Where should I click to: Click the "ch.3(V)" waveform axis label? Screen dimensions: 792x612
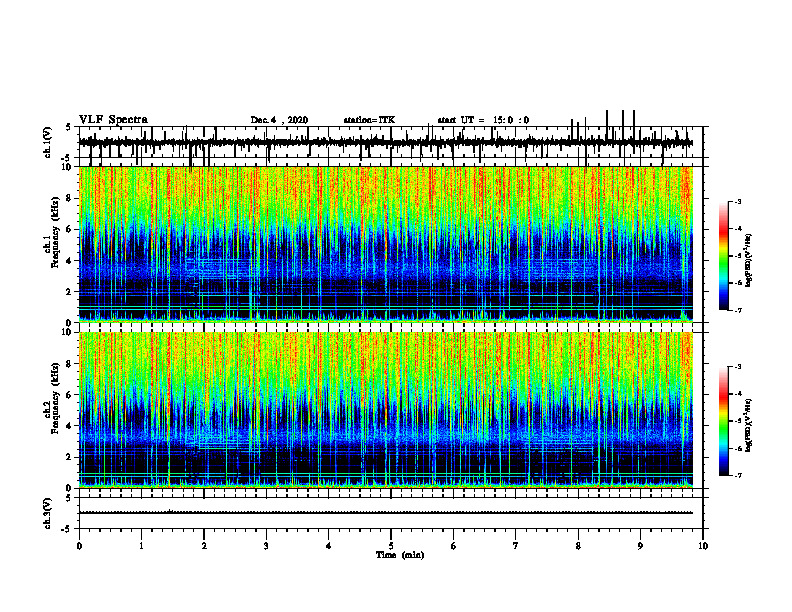pyautogui.click(x=48, y=513)
